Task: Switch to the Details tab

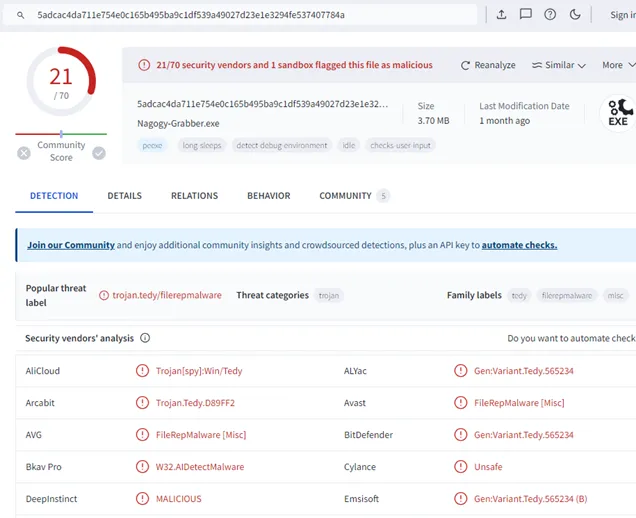Action: click(x=125, y=196)
